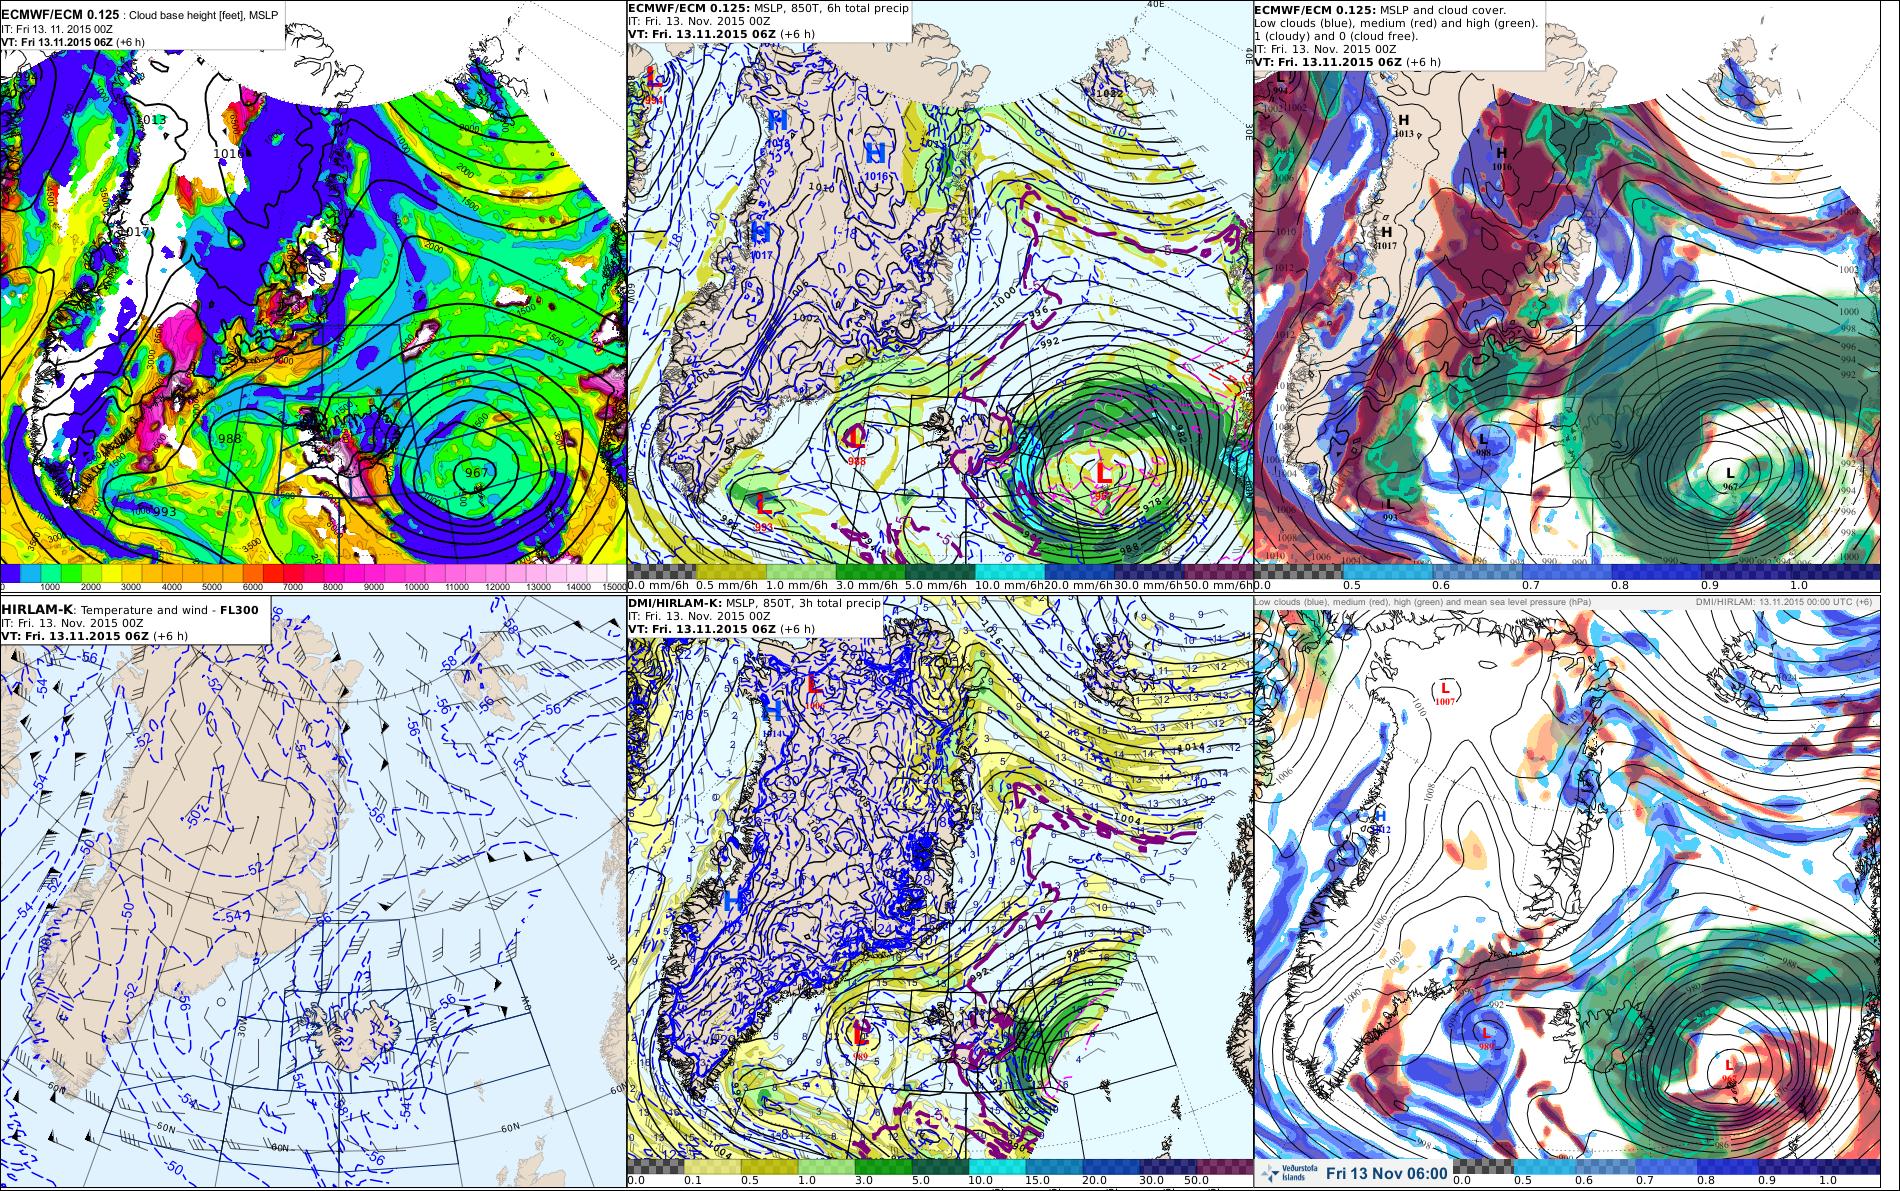
Task: Open the DMI/HIRLAM-K 3h total precip panel
Action: [940, 891]
